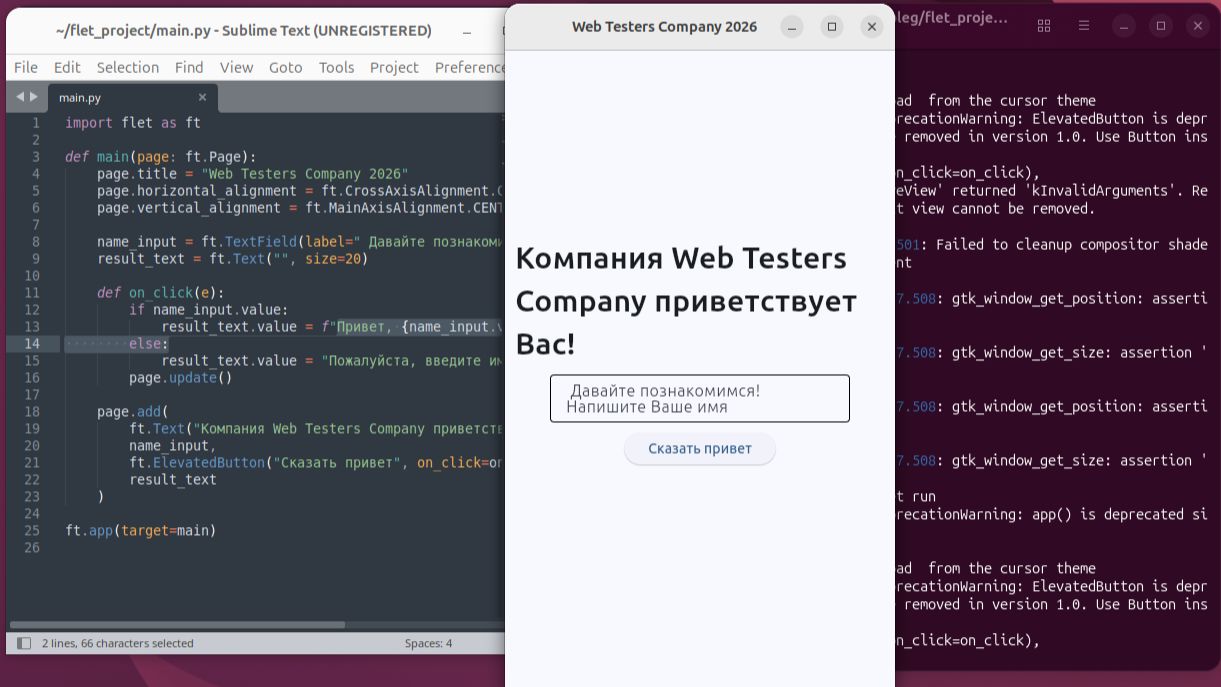
Task: Open the Find menu in Sublime Text
Action: coord(189,67)
